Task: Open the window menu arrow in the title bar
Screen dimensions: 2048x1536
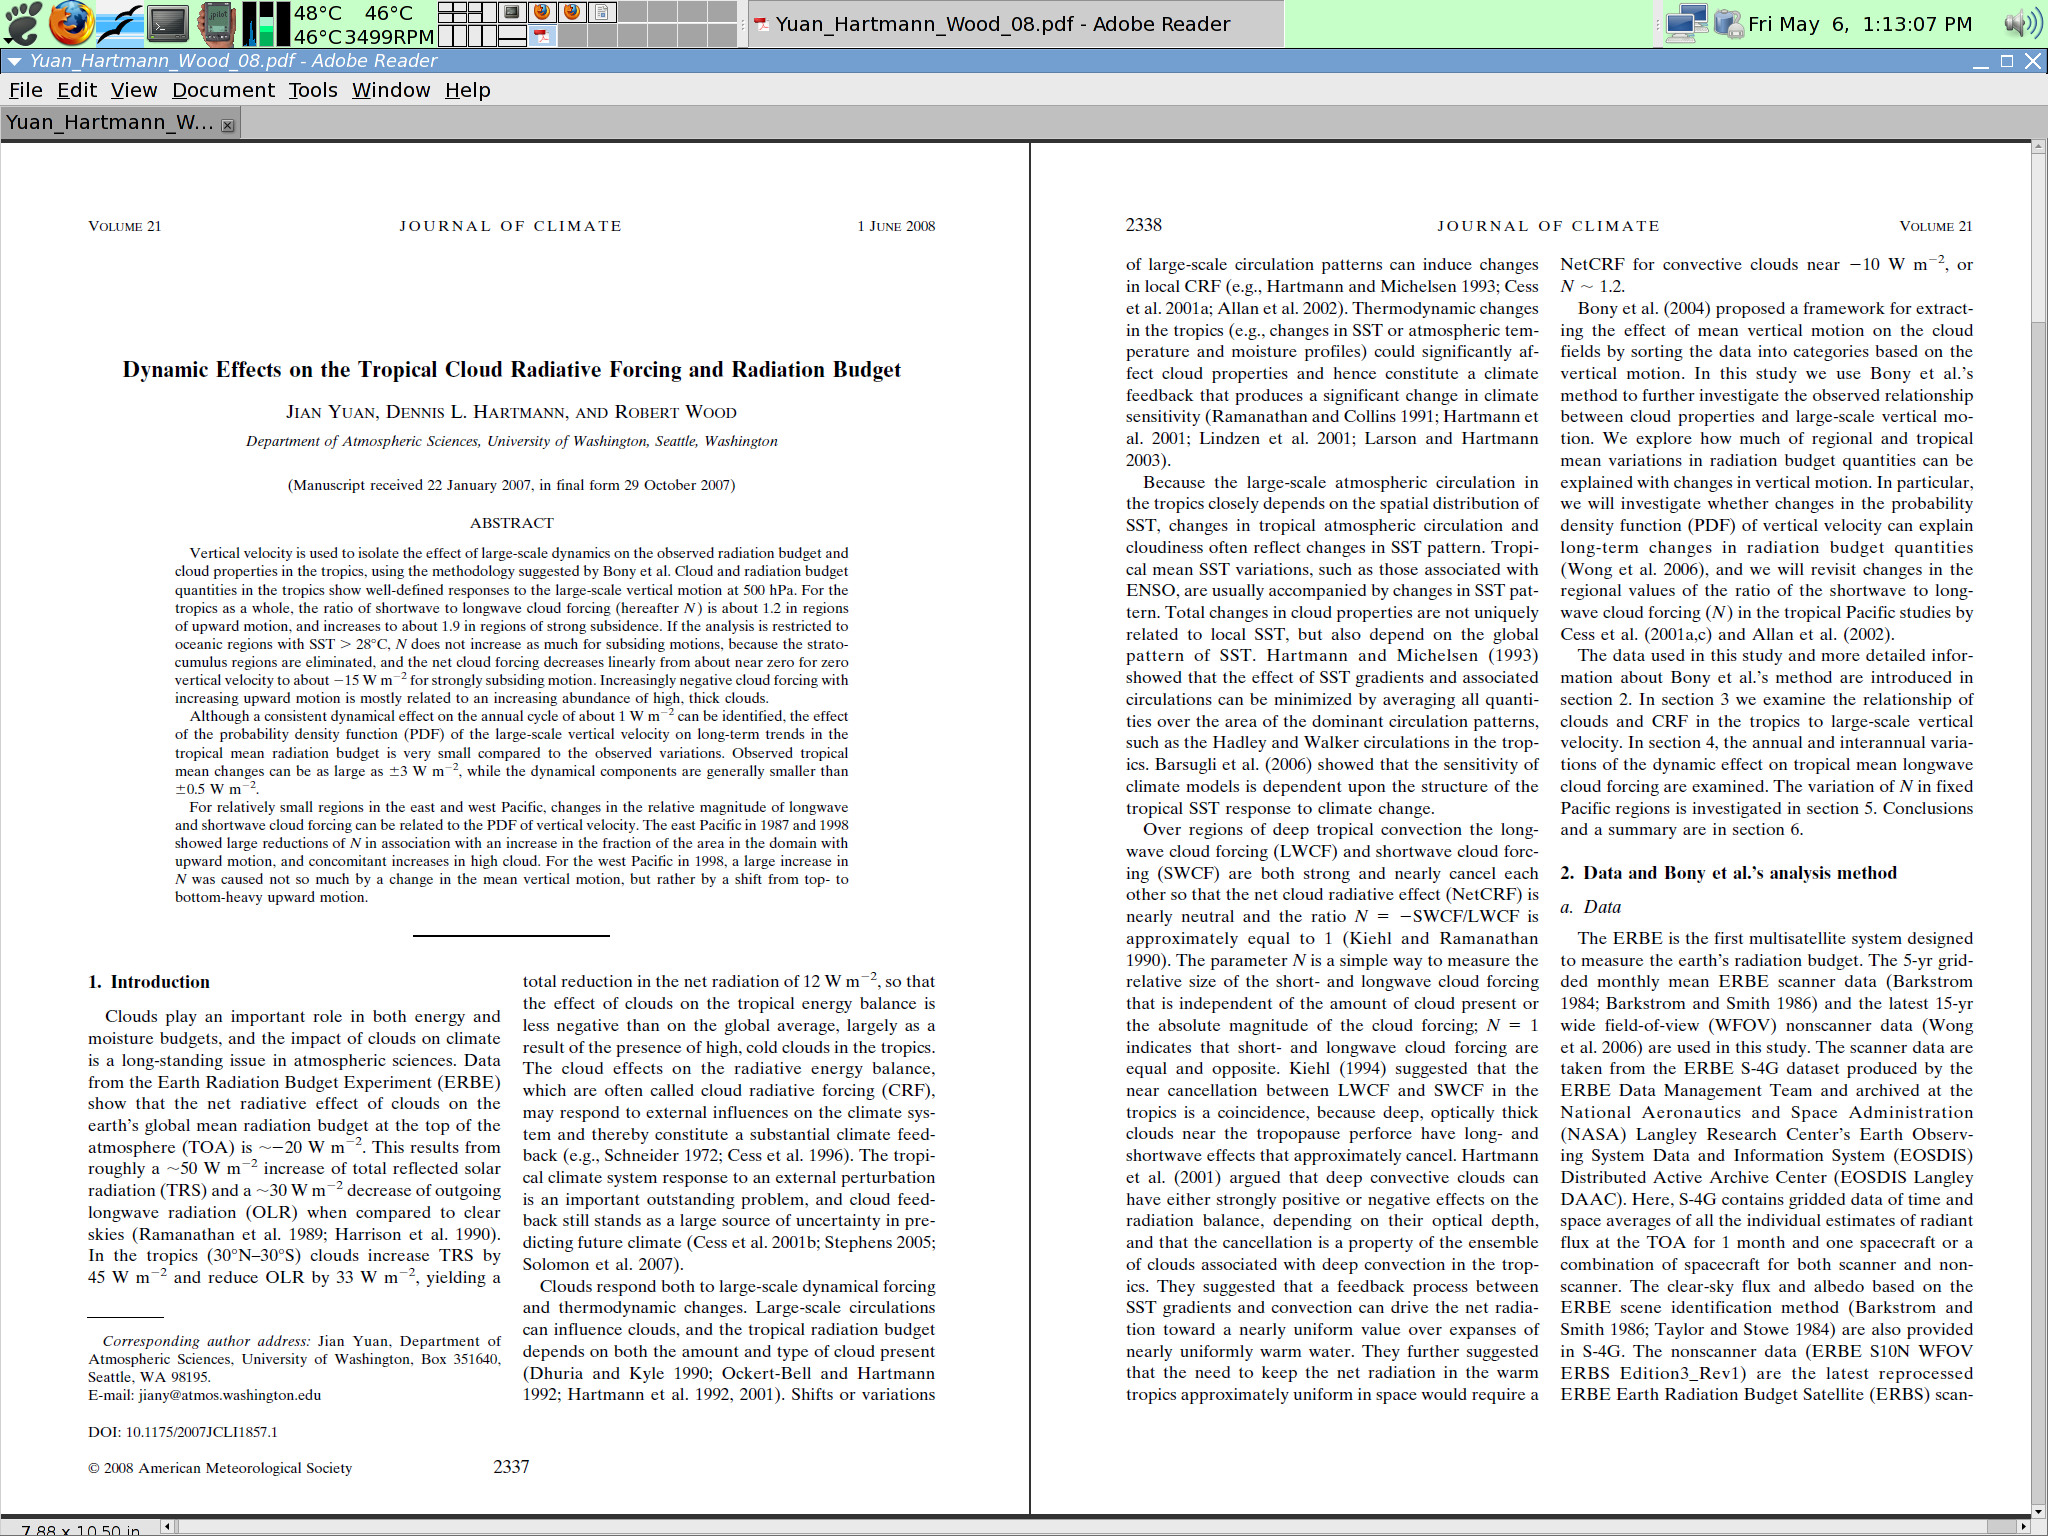Action: point(14,61)
